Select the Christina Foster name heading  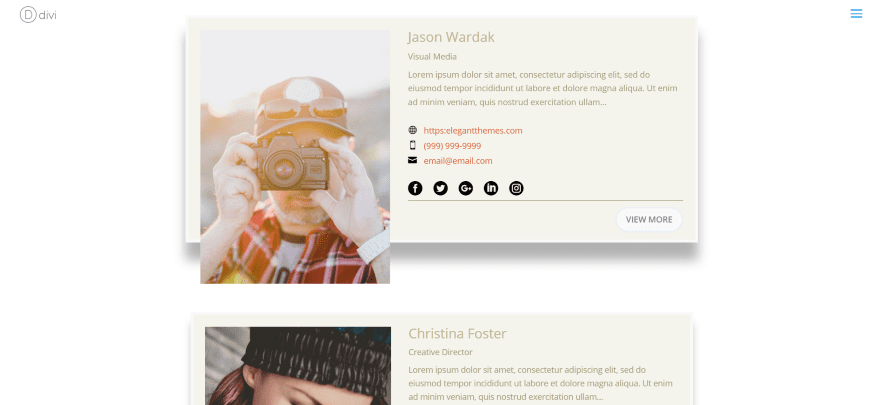[457, 334]
